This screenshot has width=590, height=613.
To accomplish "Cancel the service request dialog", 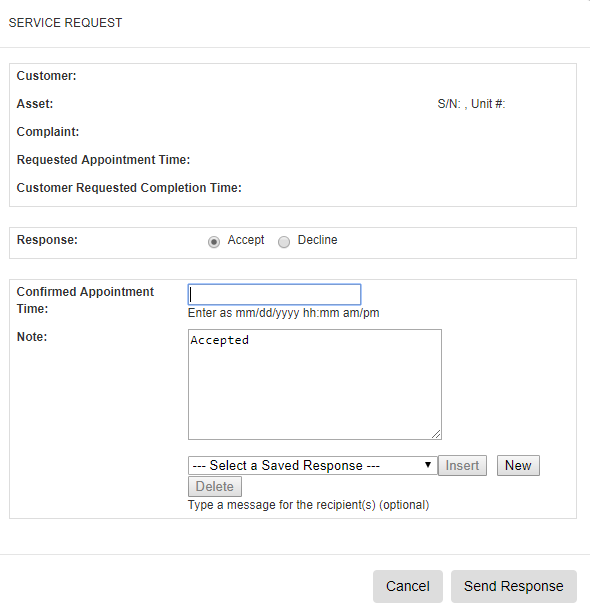I will pyautogui.click(x=408, y=586).
